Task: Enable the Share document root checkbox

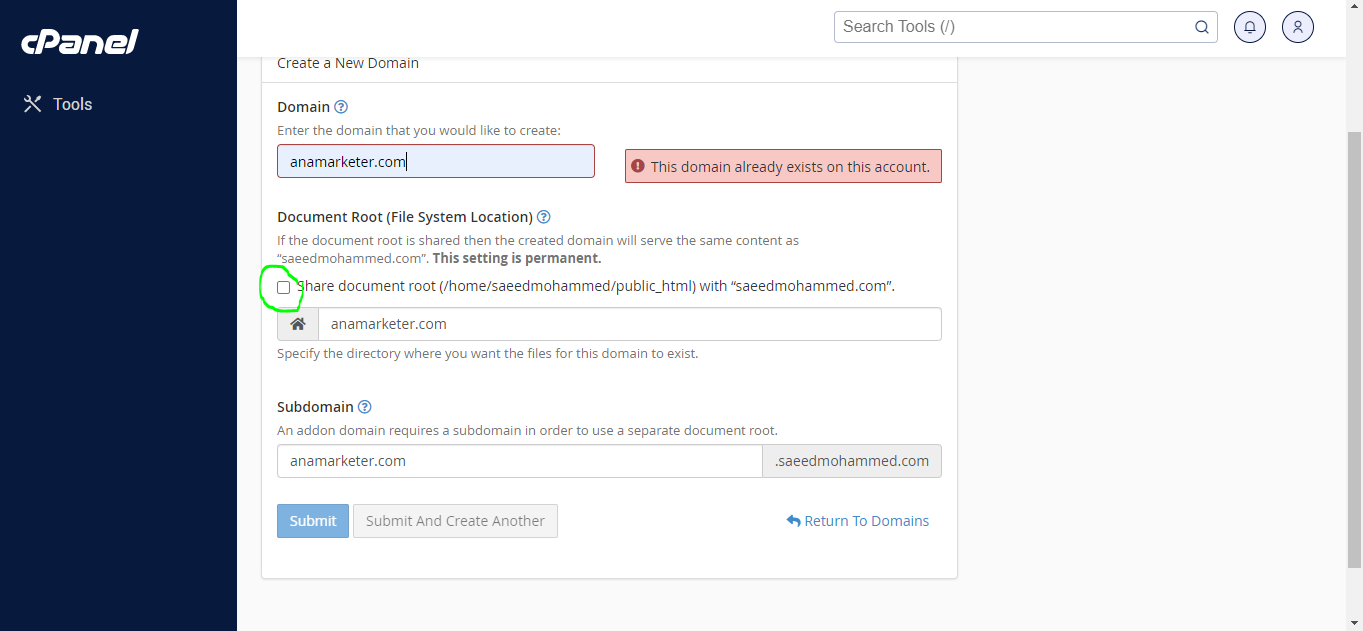Action: (x=284, y=287)
